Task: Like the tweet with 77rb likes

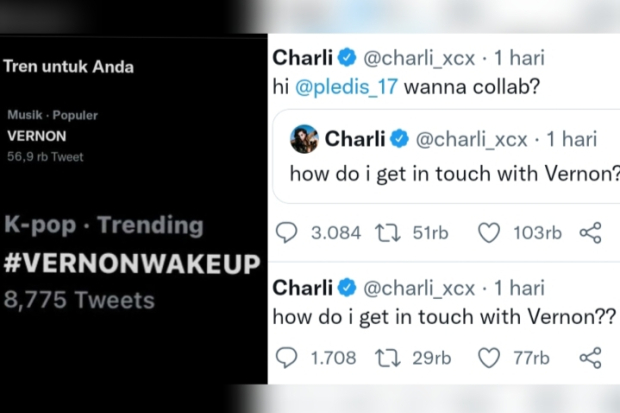Action: (488, 357)
